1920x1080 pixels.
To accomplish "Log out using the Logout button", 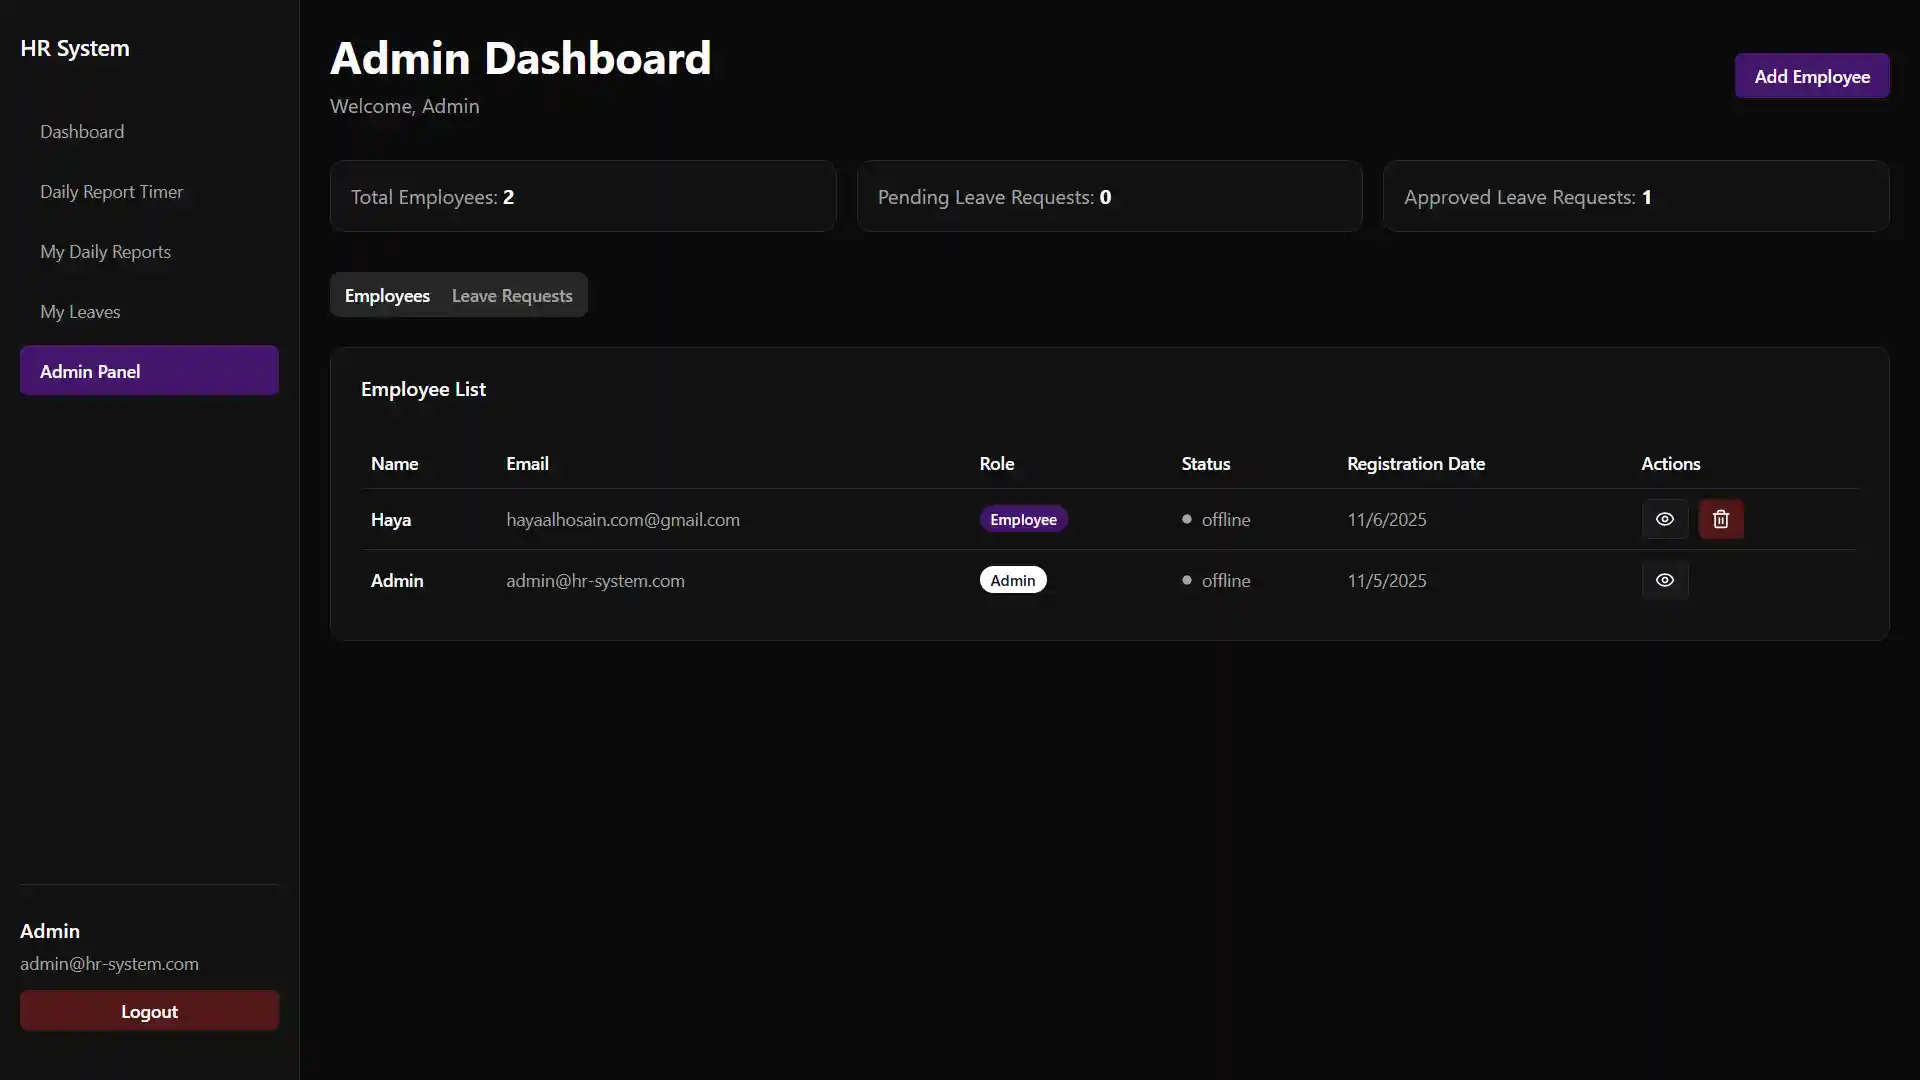I will [149, 1011].
